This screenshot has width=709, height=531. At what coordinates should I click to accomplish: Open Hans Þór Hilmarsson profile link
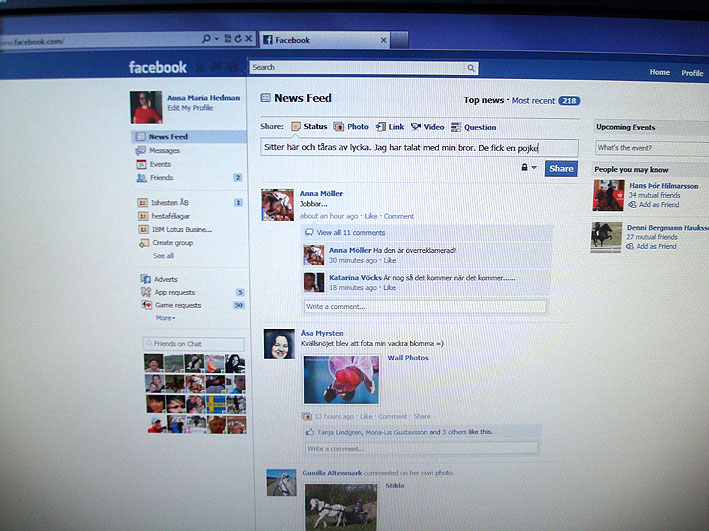[663, 186]
